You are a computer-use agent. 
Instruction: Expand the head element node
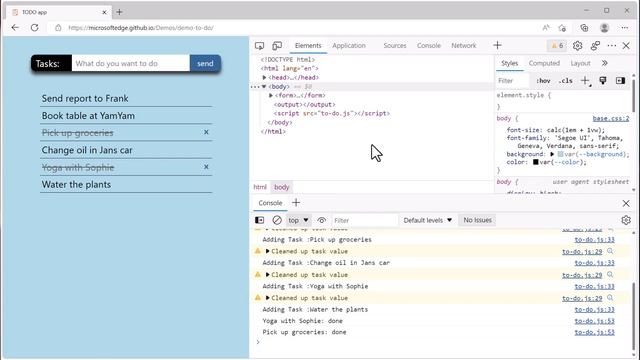(264, 78)
